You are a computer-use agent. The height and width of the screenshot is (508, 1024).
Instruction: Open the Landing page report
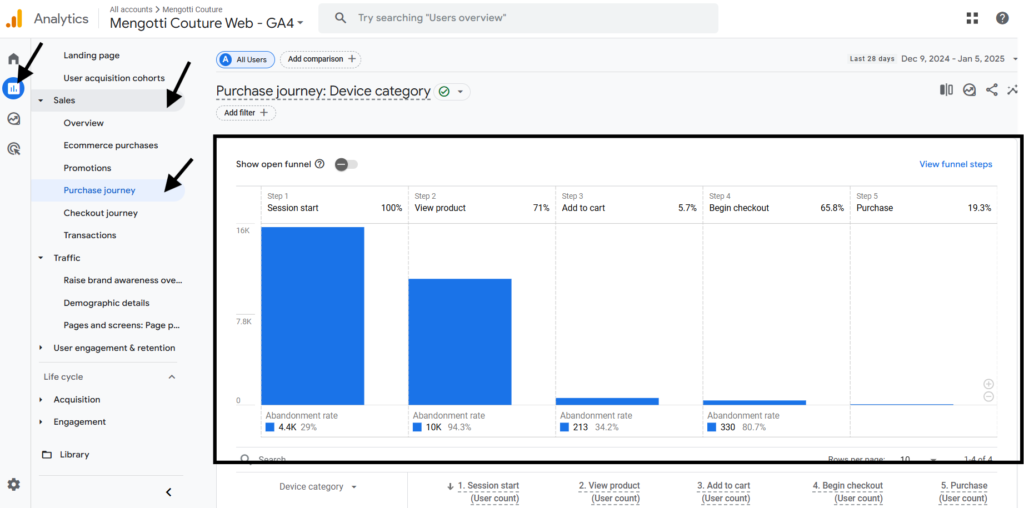(91, 56)
